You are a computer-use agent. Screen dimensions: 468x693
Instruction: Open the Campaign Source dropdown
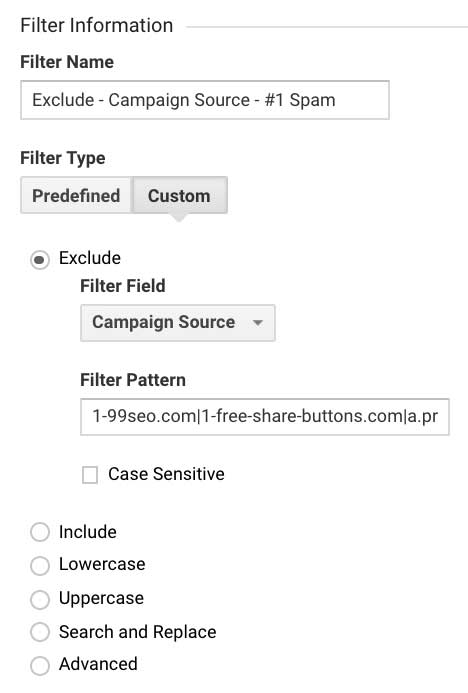178,323
